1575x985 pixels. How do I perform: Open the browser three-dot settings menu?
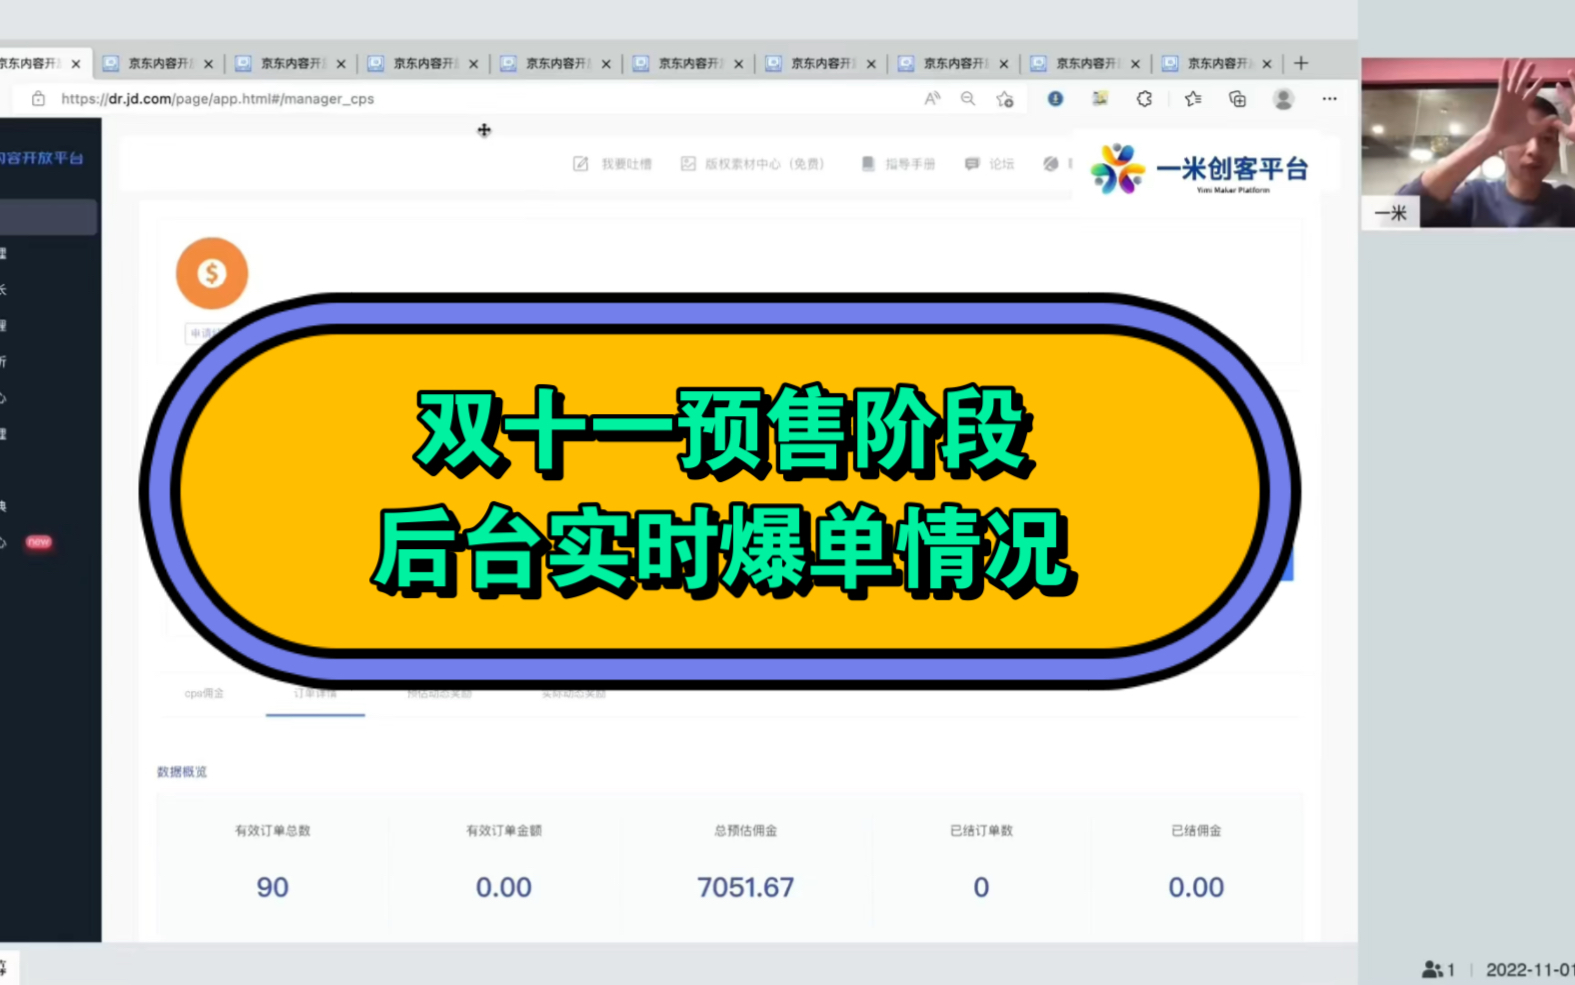(1329, 99)
